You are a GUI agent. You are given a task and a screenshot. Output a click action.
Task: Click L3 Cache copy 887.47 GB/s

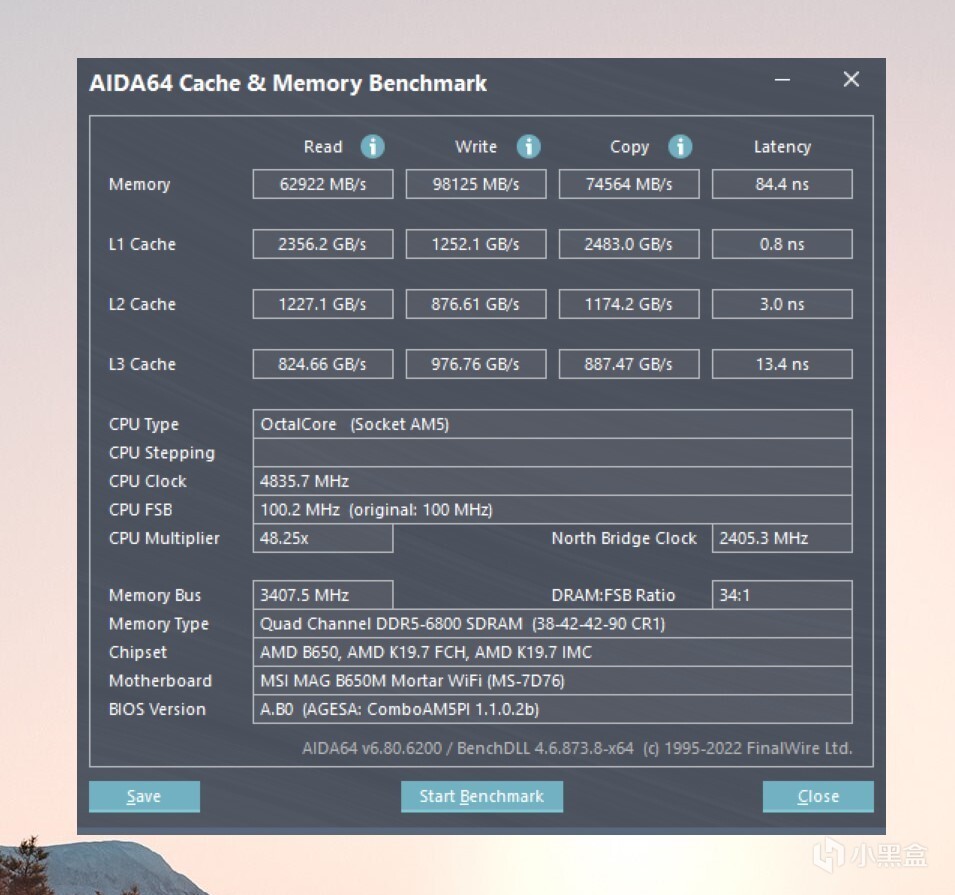pyautogui.click(x=629, y=364)
